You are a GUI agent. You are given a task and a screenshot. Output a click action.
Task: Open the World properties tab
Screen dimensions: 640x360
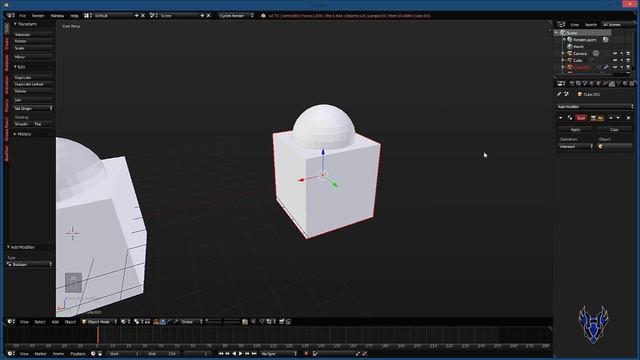(592, 84)
